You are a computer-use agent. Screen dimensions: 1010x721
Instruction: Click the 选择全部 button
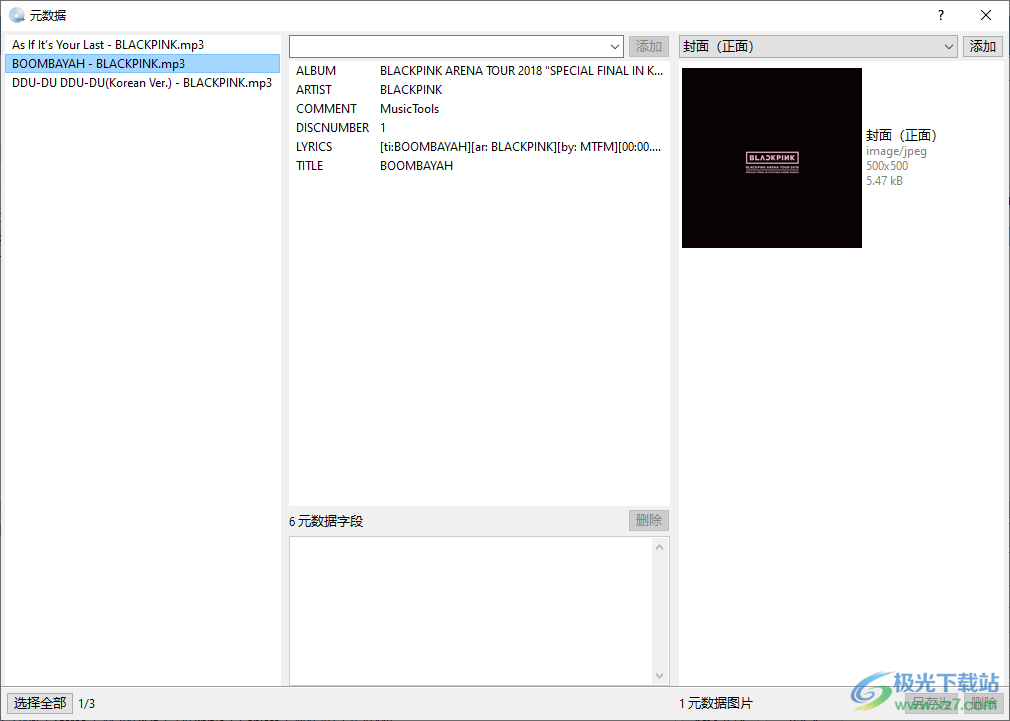click(x=40, y=703)
